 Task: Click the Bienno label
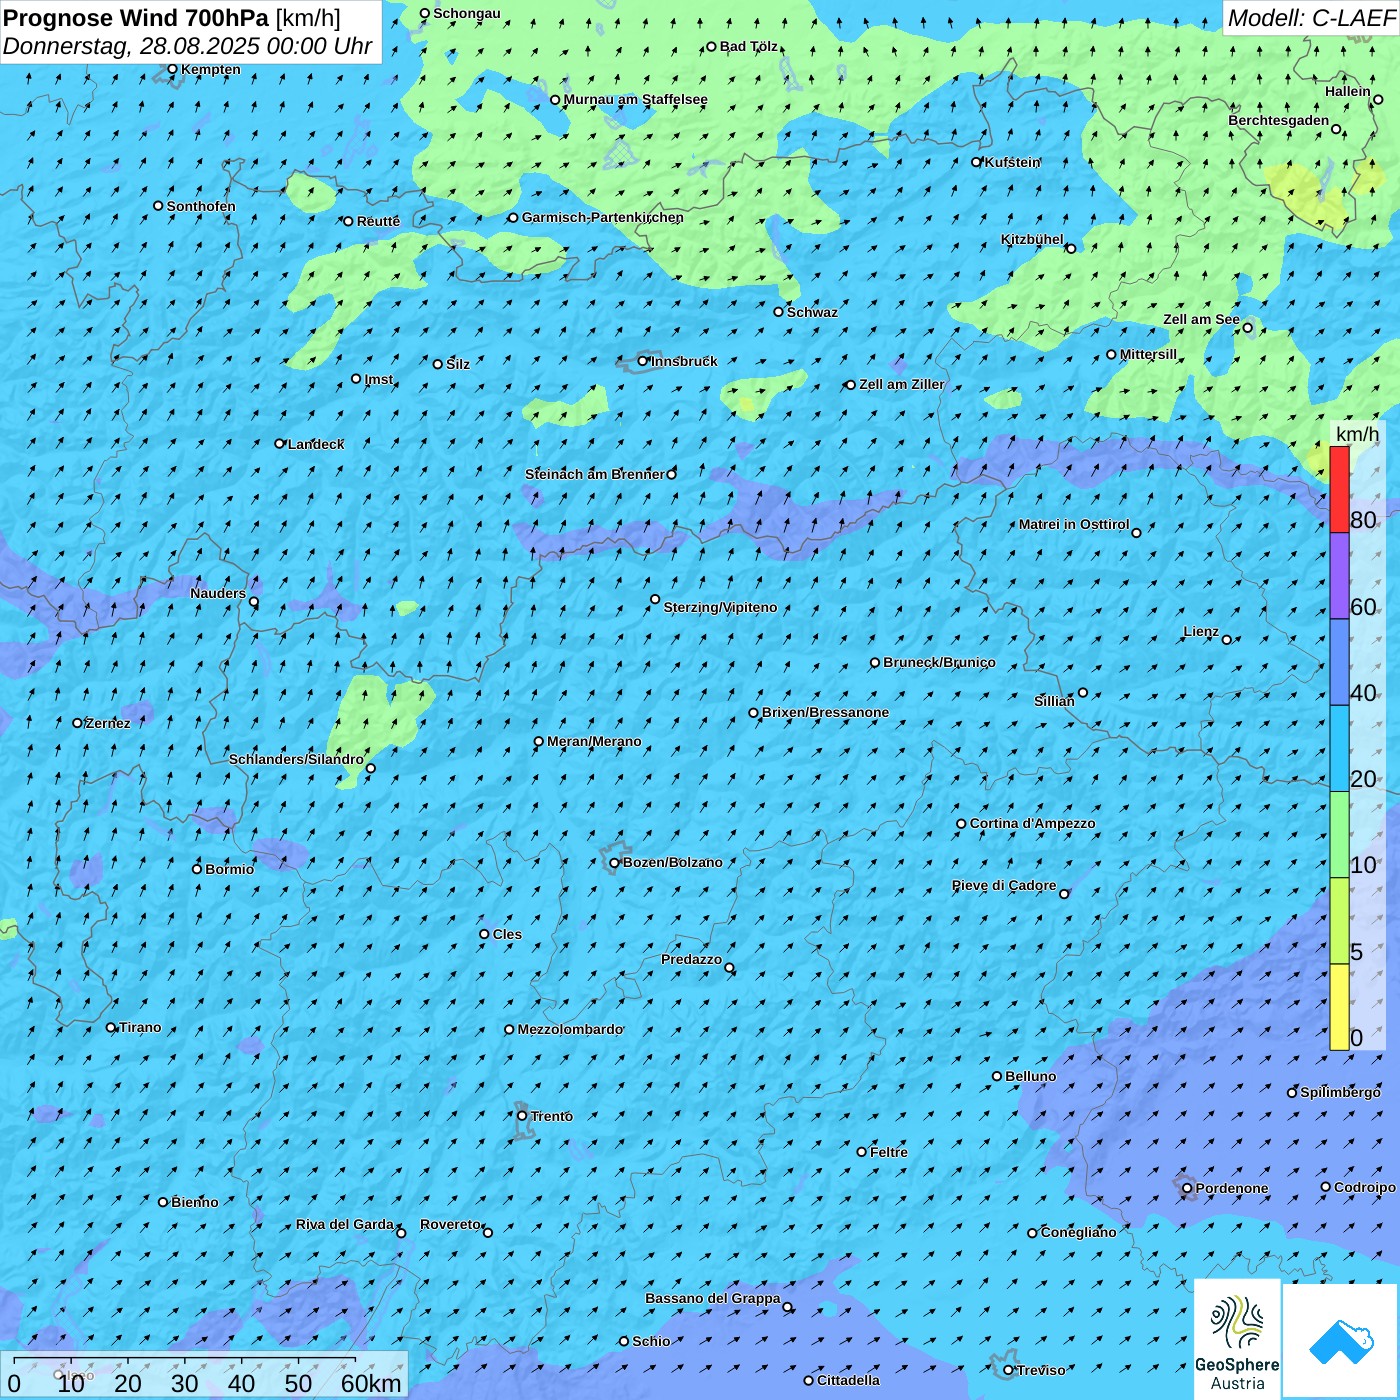pyautogui.click(x=194, y=1202)
